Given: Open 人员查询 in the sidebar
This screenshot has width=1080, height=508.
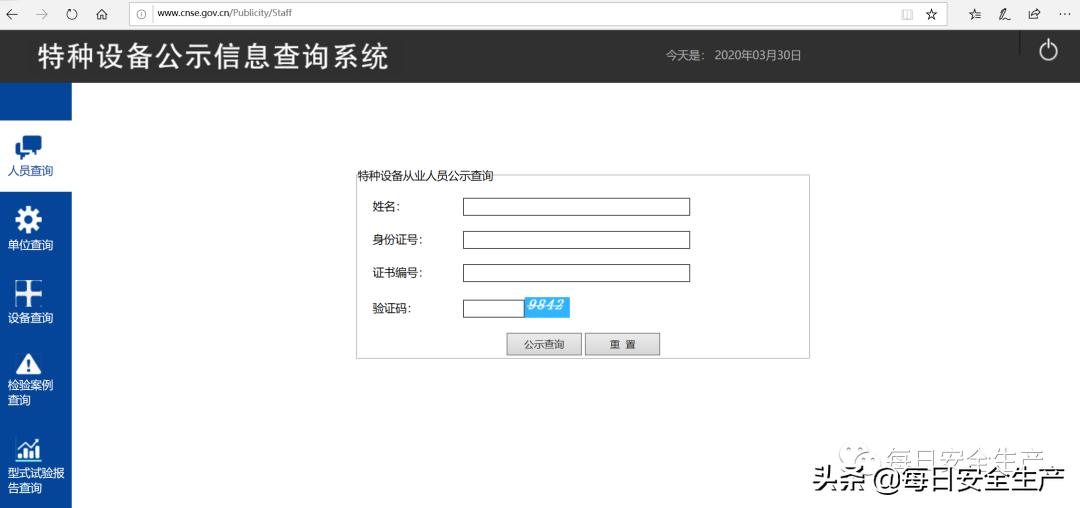Looking at the screenshot, I should point(36,157).
